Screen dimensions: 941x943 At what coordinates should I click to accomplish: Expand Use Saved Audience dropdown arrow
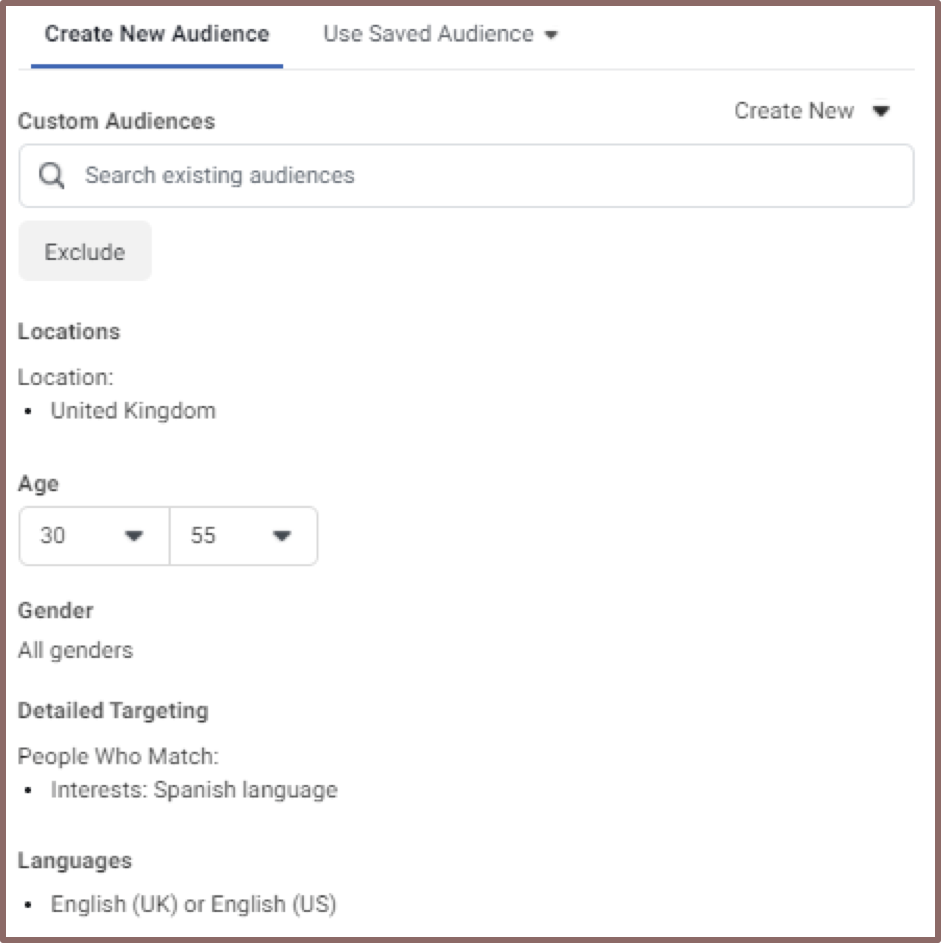pos(551,35)
